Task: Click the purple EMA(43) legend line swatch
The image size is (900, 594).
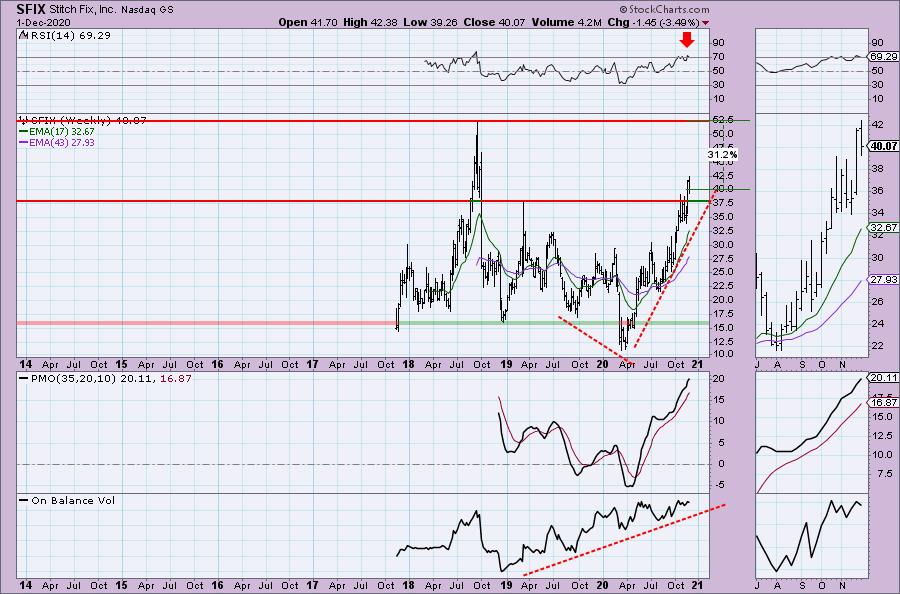Action: pos(24,142)
